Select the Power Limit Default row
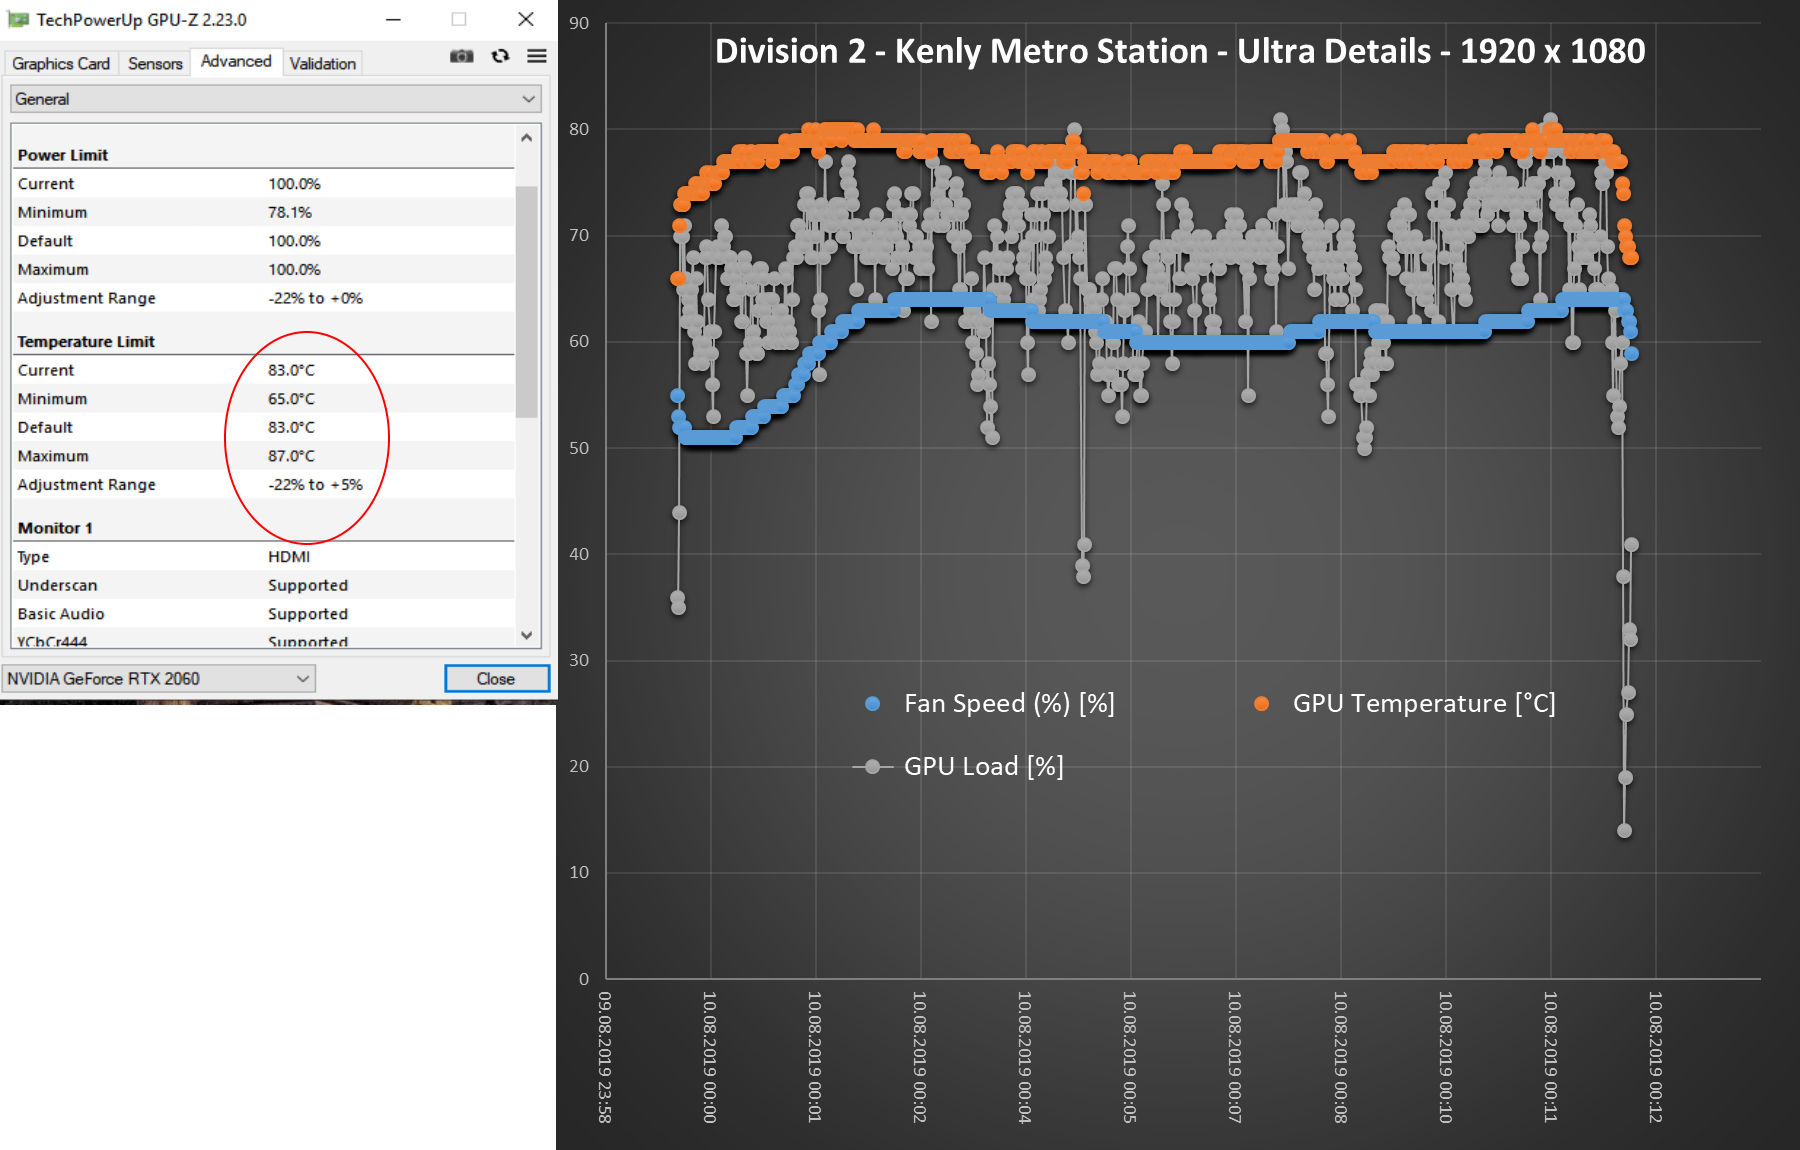This screenshot has width=1800, height=1150. click(265, 241)
